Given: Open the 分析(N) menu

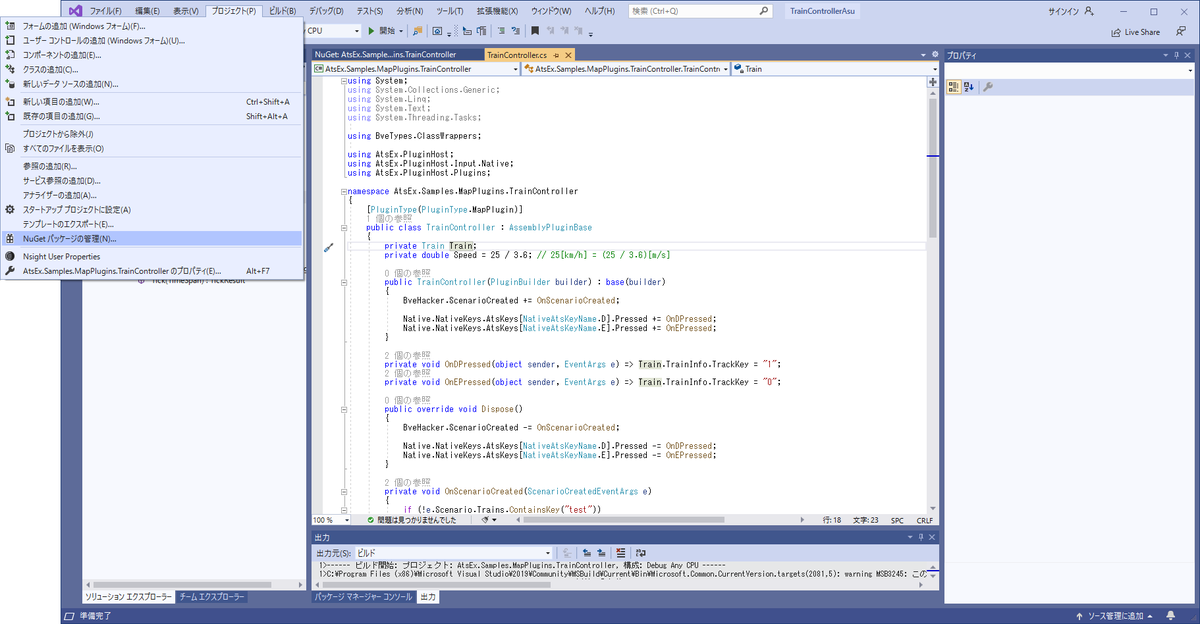Looking at the screenshot, I should 409,10.
